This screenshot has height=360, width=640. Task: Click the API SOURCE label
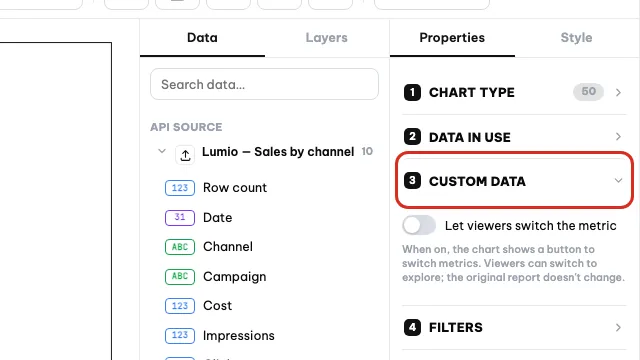coord(186,127)
